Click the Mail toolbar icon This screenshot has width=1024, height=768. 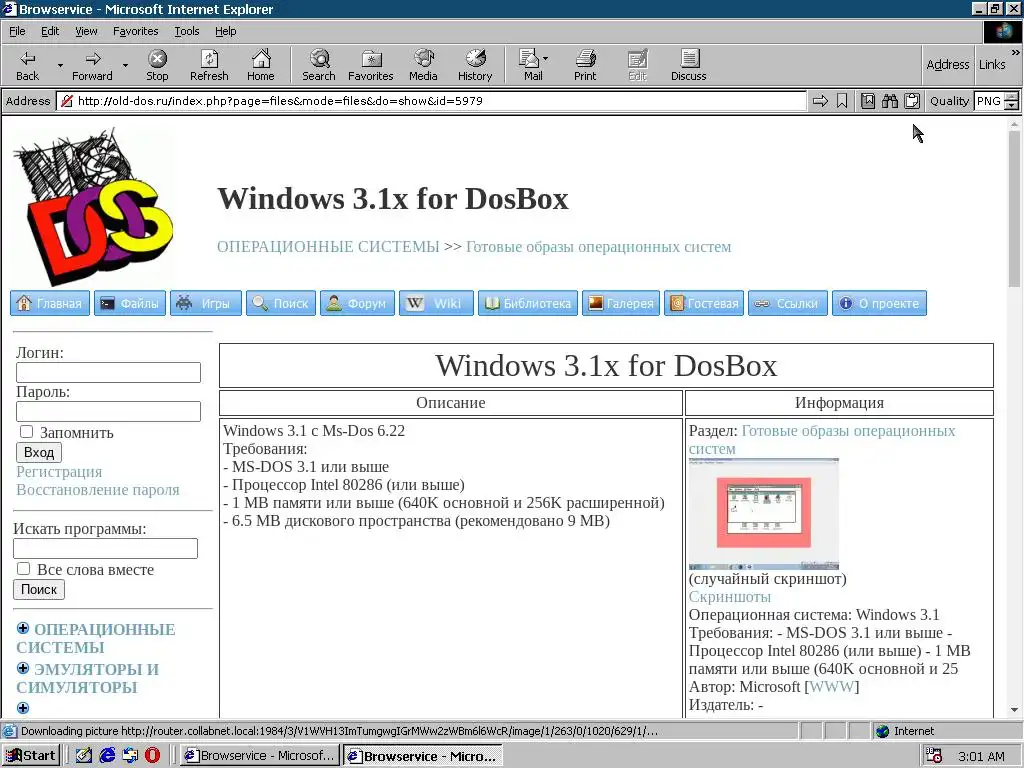click(529, 65)
